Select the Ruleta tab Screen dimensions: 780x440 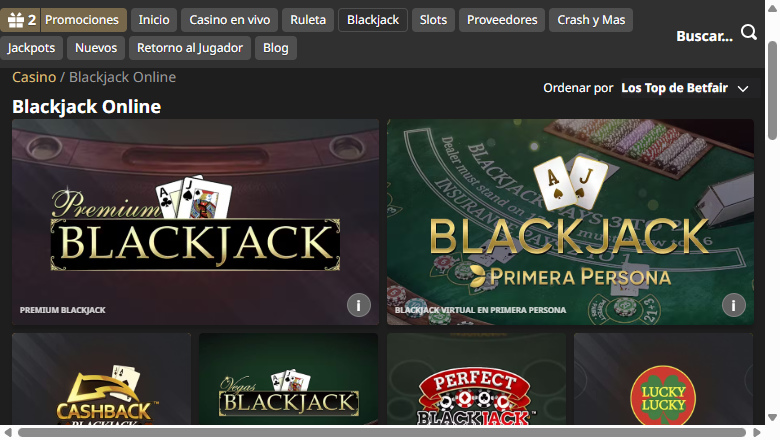tap(308, 20)
